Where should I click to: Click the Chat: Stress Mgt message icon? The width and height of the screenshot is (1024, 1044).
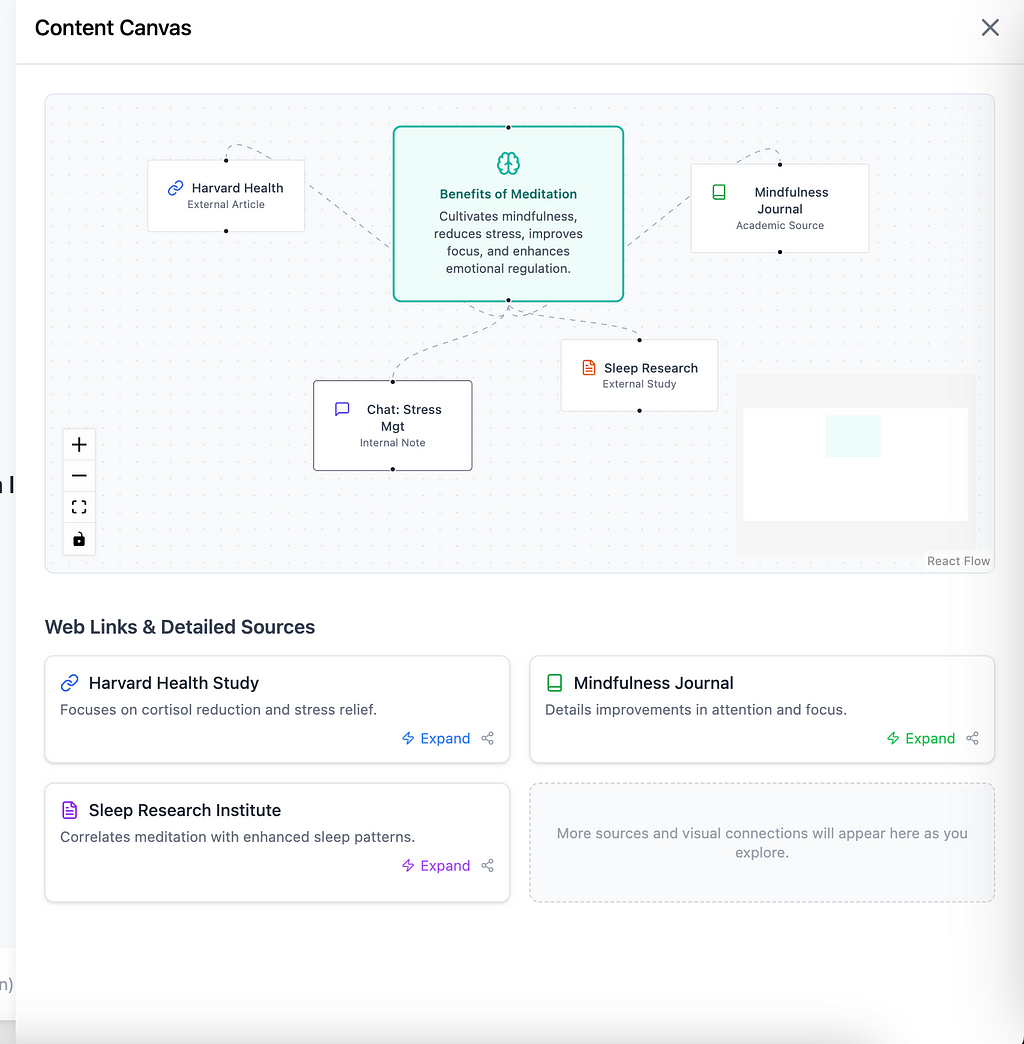pos(342,409)
